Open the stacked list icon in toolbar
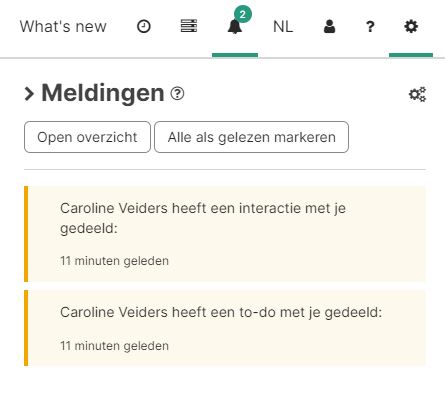 tap(189, 26)
